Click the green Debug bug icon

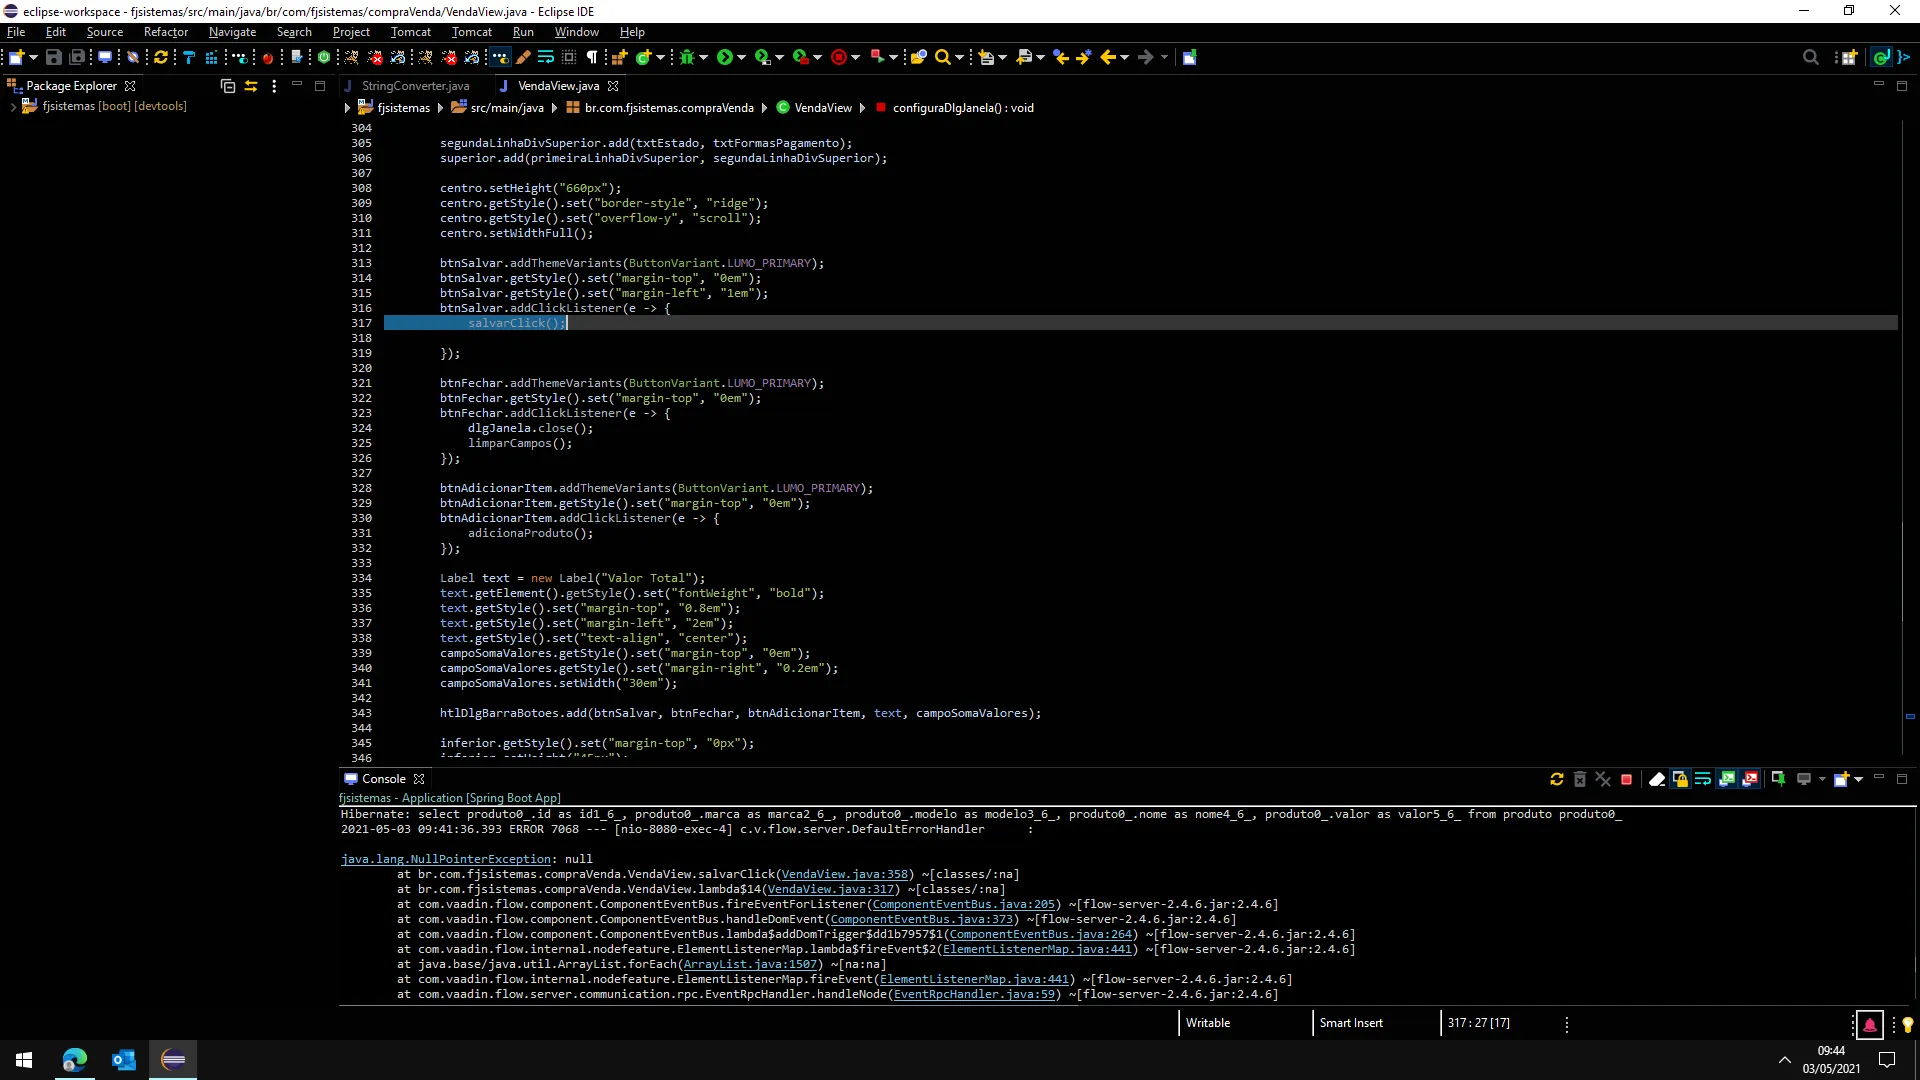click(687, 57)
